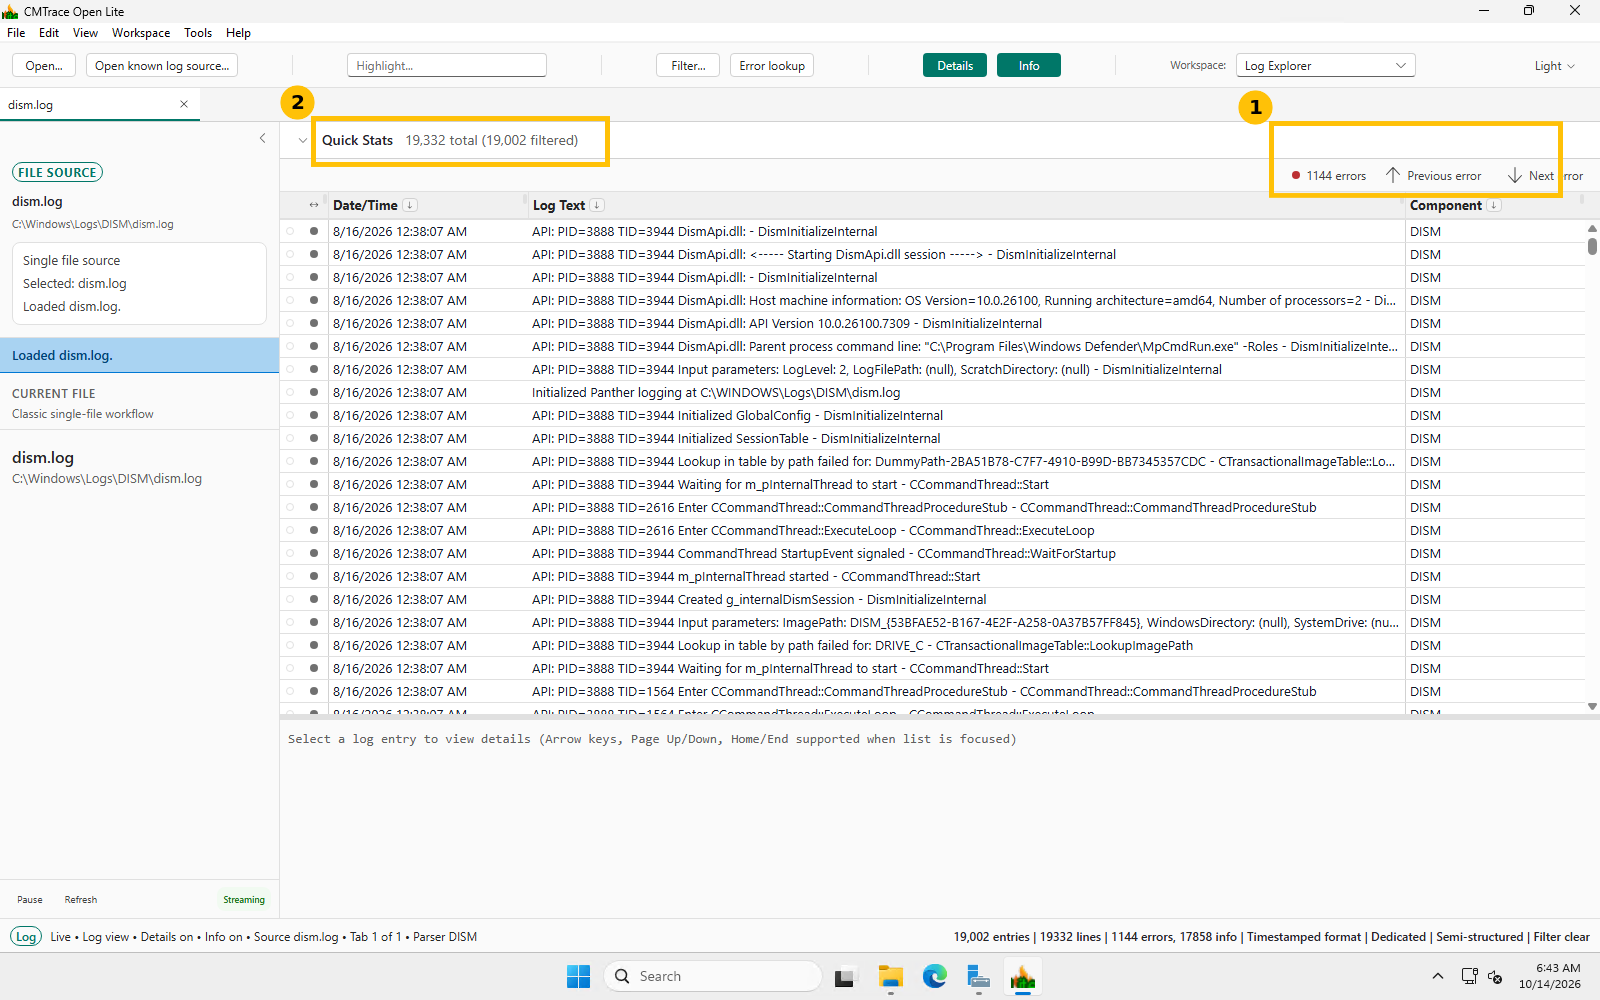
Task: Click Open known log source button
Action: (162, 66)
